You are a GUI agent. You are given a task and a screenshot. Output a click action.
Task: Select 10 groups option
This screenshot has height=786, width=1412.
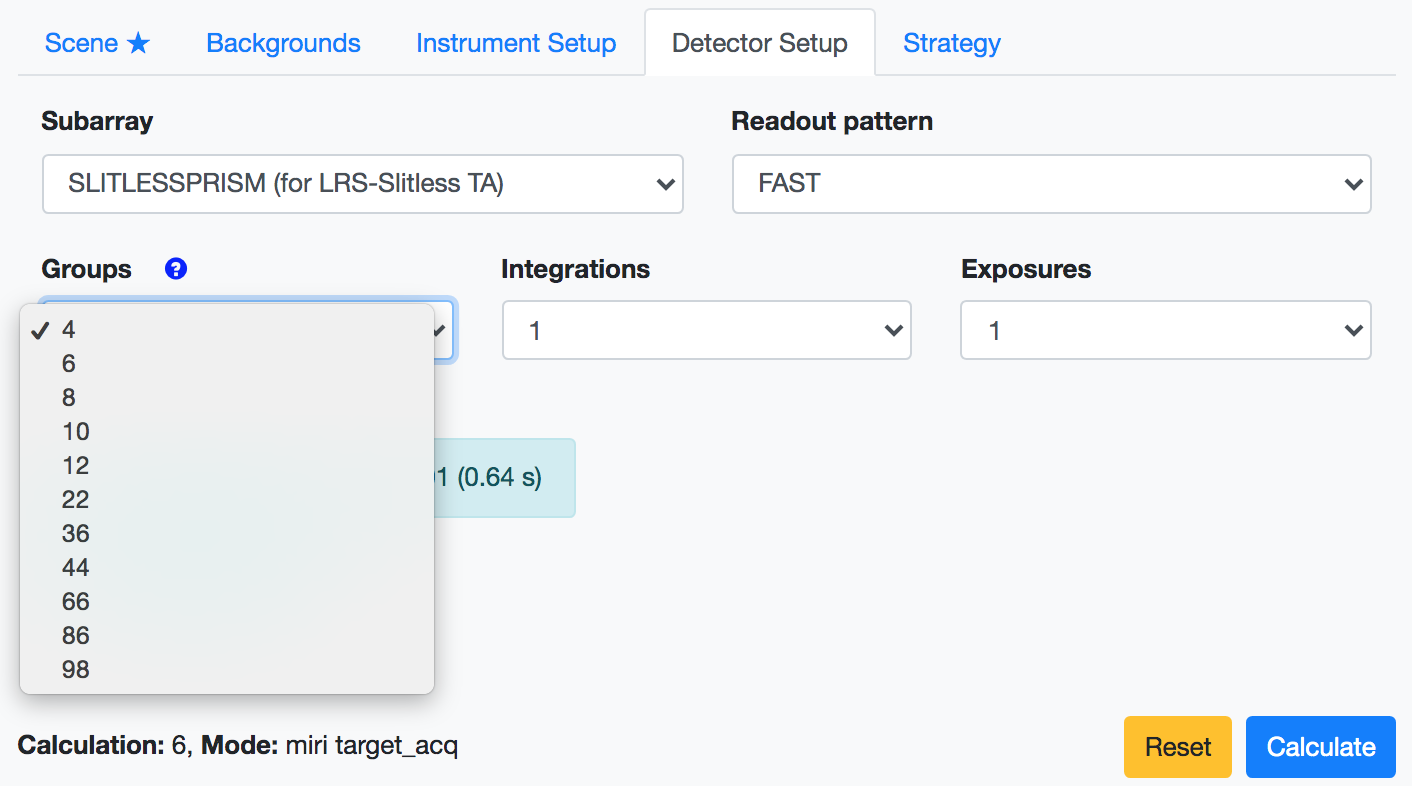coord(75,432)
